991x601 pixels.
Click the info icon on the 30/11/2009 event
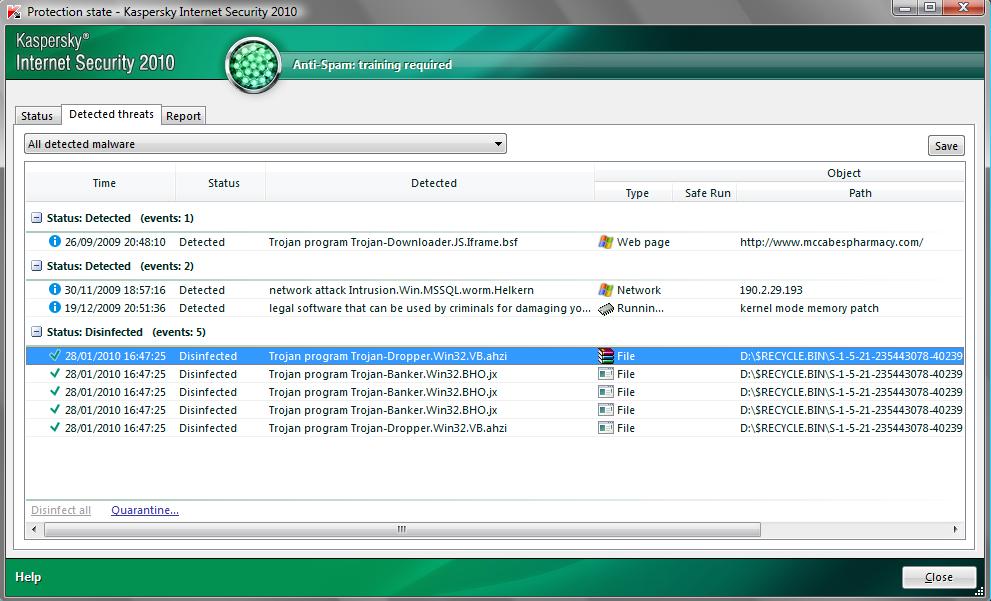55,289
